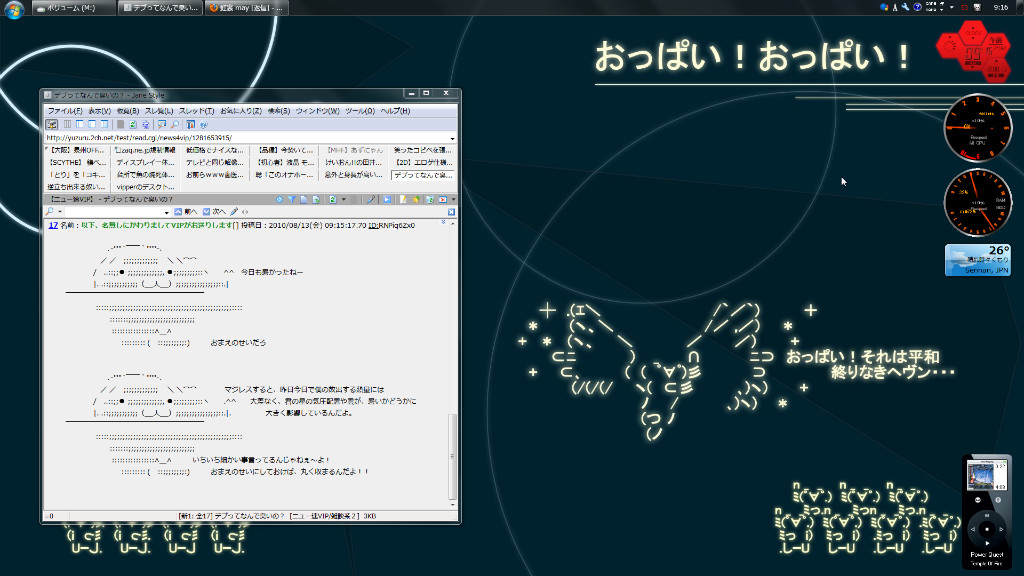The width and height of the screenshot is (1024, 576).
Task: Expand the thread toolbar overflow arrow at far right
Action: (x=454, y=199)
